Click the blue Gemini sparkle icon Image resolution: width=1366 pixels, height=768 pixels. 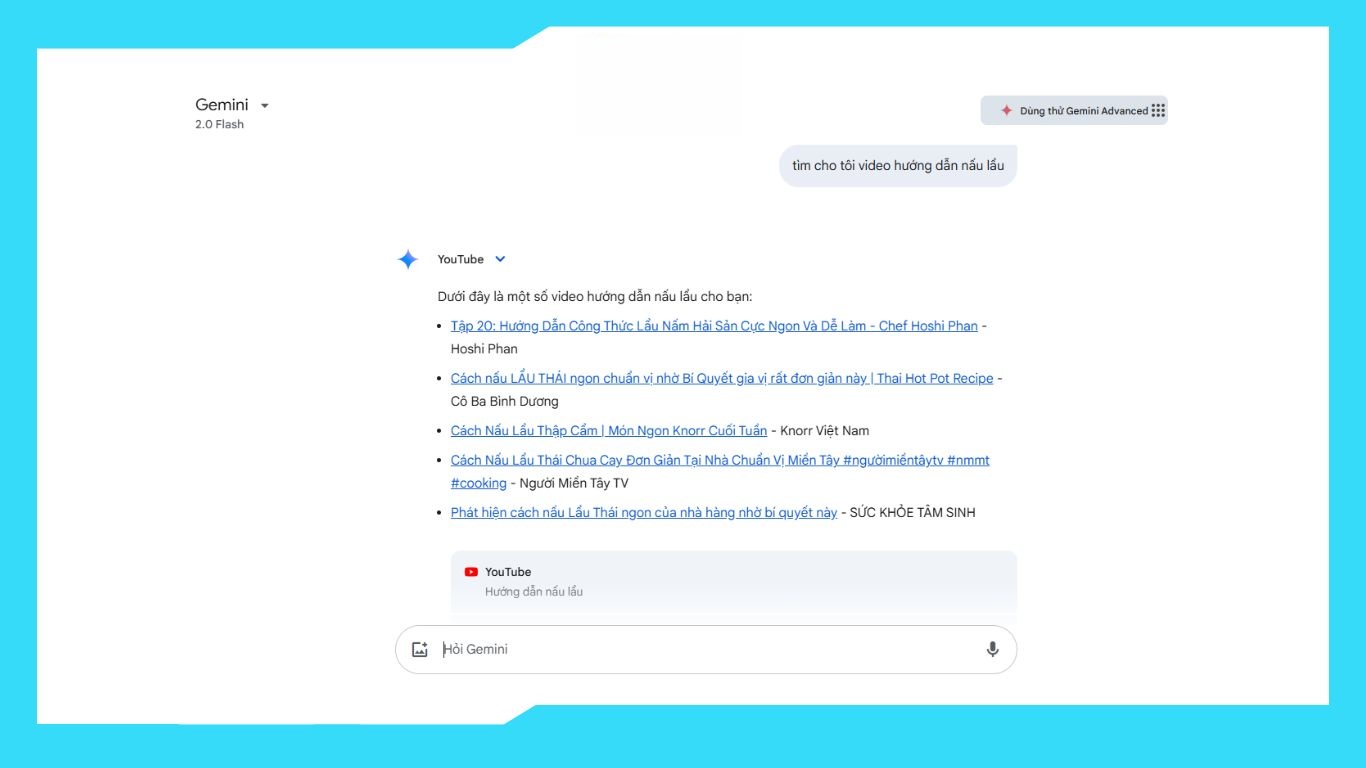pyautogui.click(x=408, y=260)
